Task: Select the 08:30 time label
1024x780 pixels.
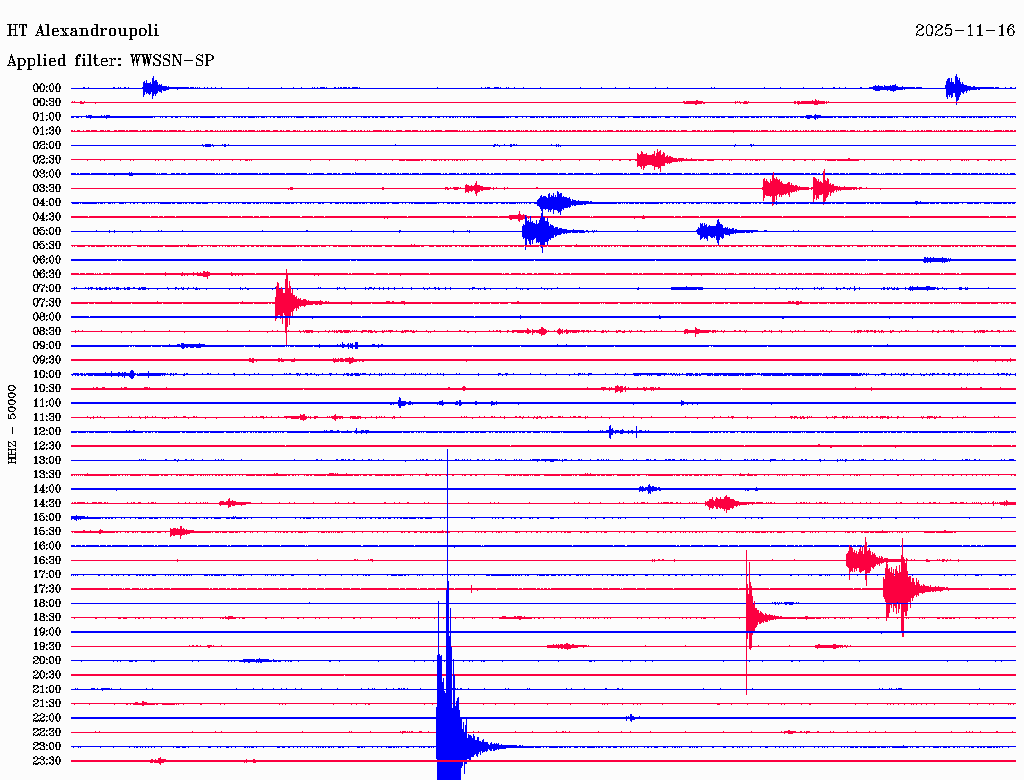Action: [x=47, y=332]
